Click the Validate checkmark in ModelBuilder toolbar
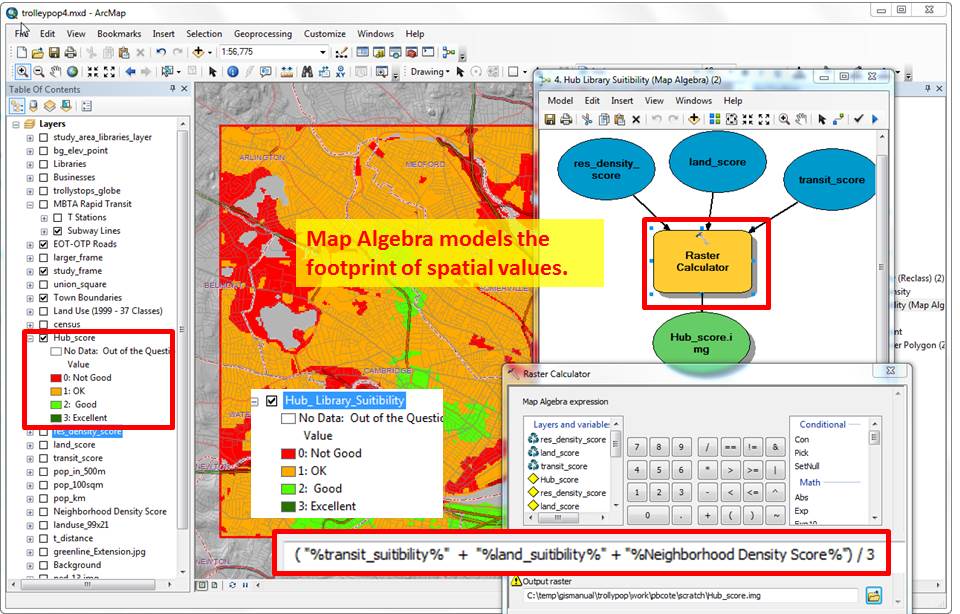Viewport: 960px width, 614px height. (x=858, y=119)
